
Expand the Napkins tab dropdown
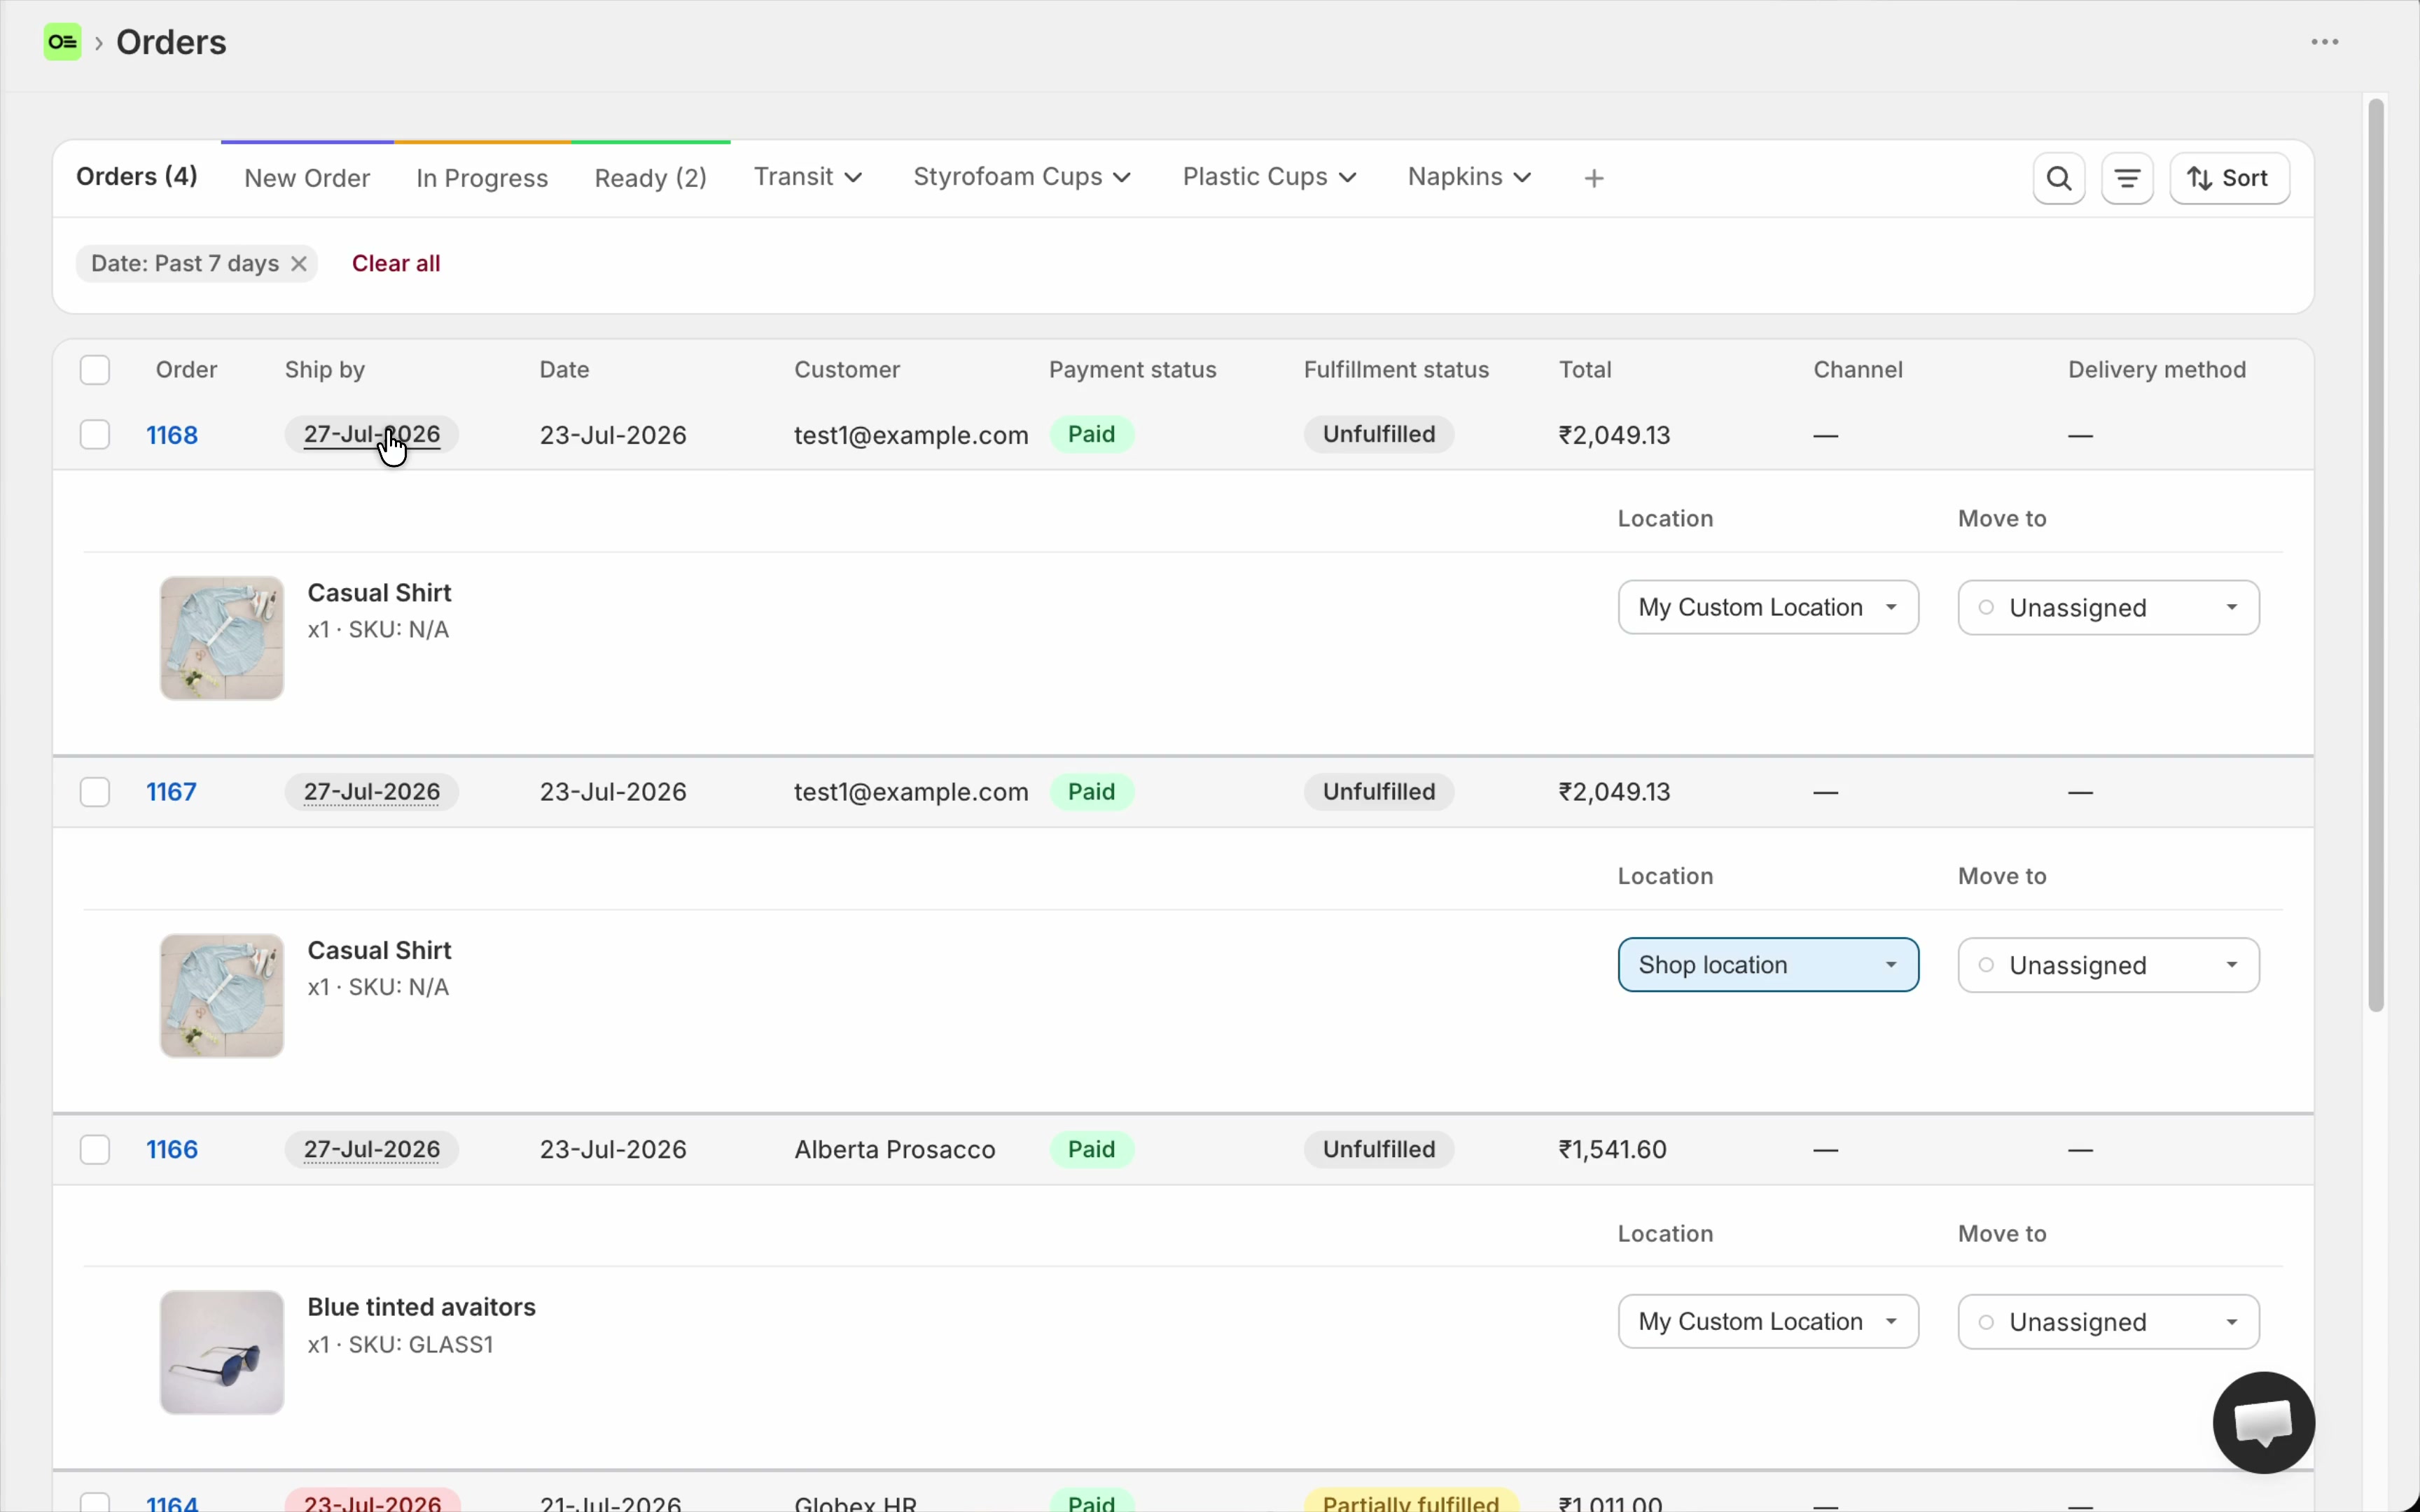[x=1469, y=177]
